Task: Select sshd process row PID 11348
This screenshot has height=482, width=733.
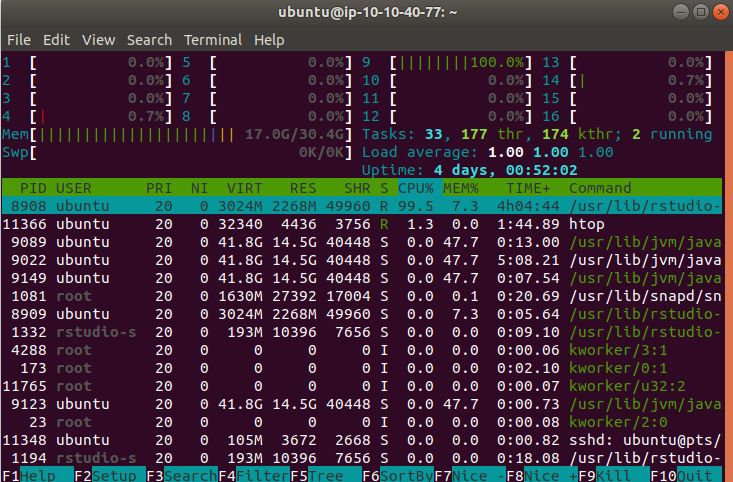Action: (x=362, y=440)
